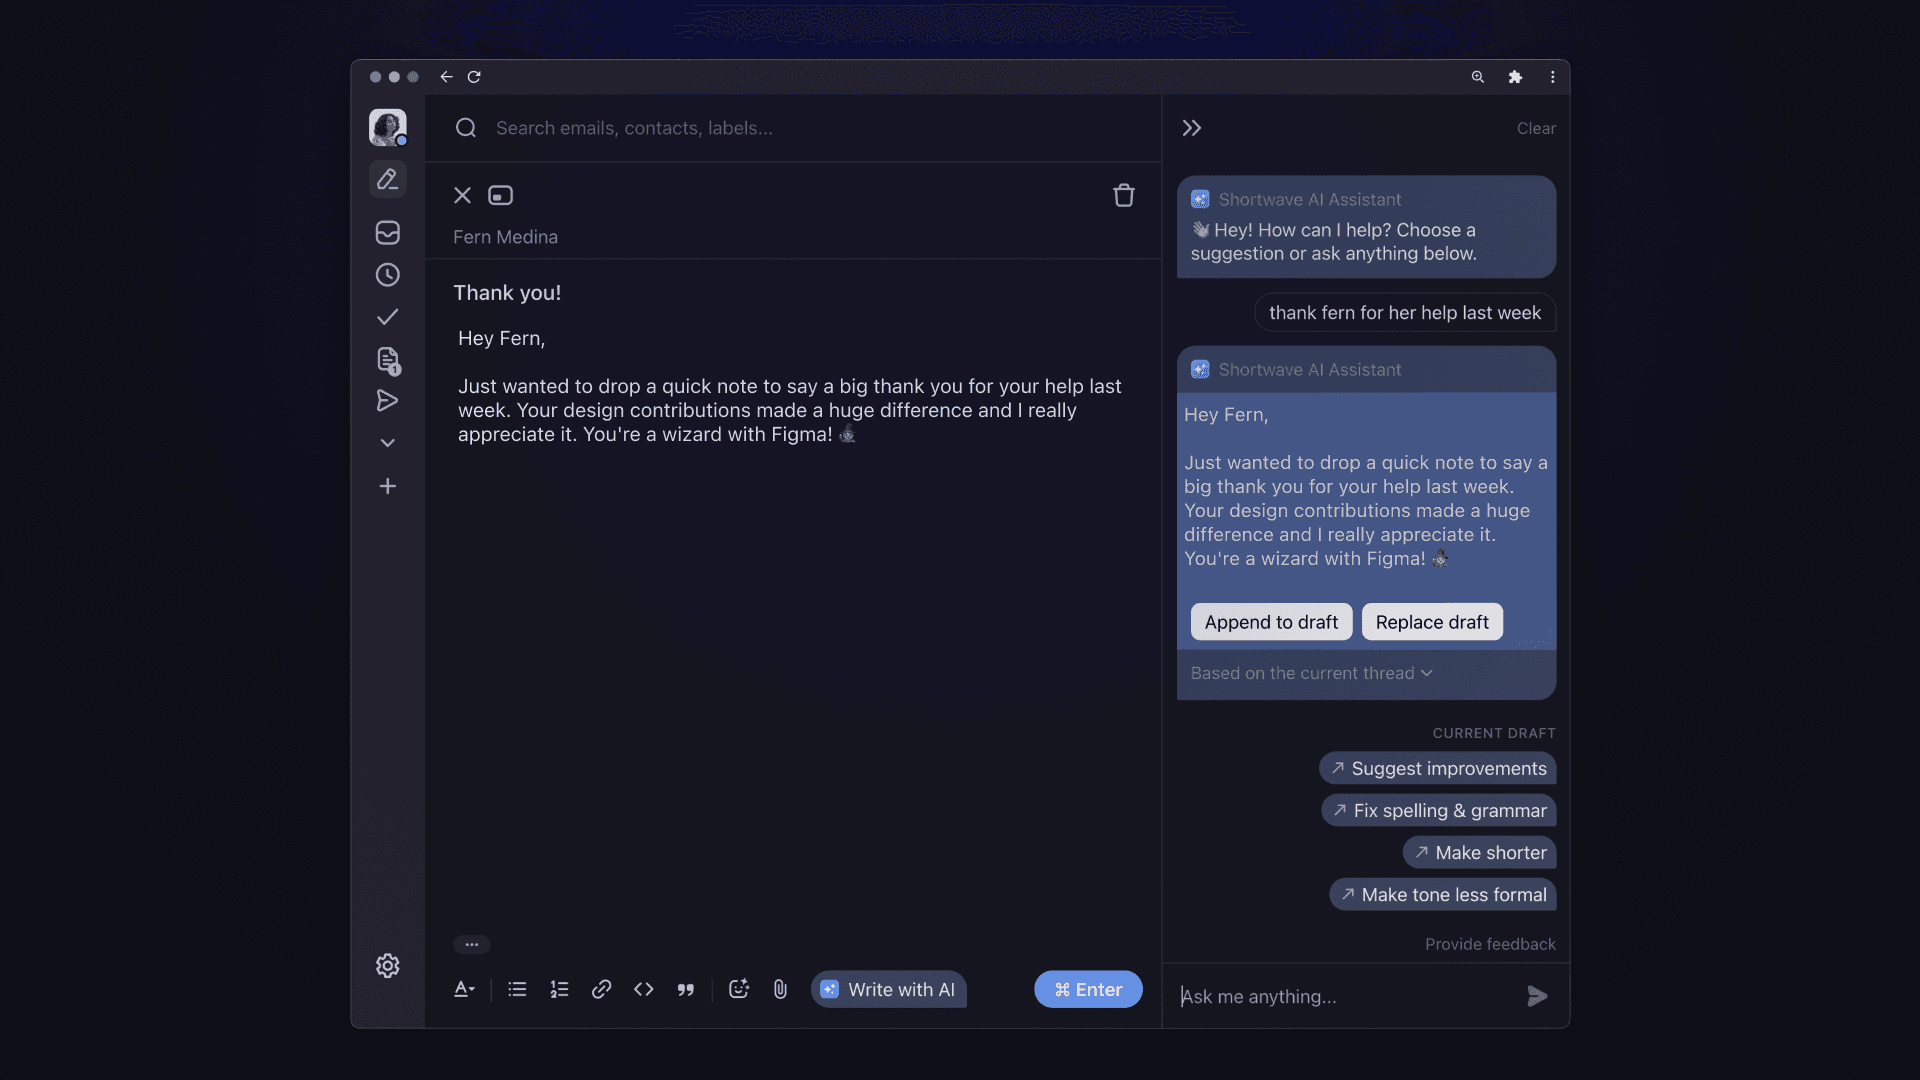Image resolution: width=1920 pixels, height=1080 pixels.
Task: Click the Write with AI button
Action: tap(889, 989)
